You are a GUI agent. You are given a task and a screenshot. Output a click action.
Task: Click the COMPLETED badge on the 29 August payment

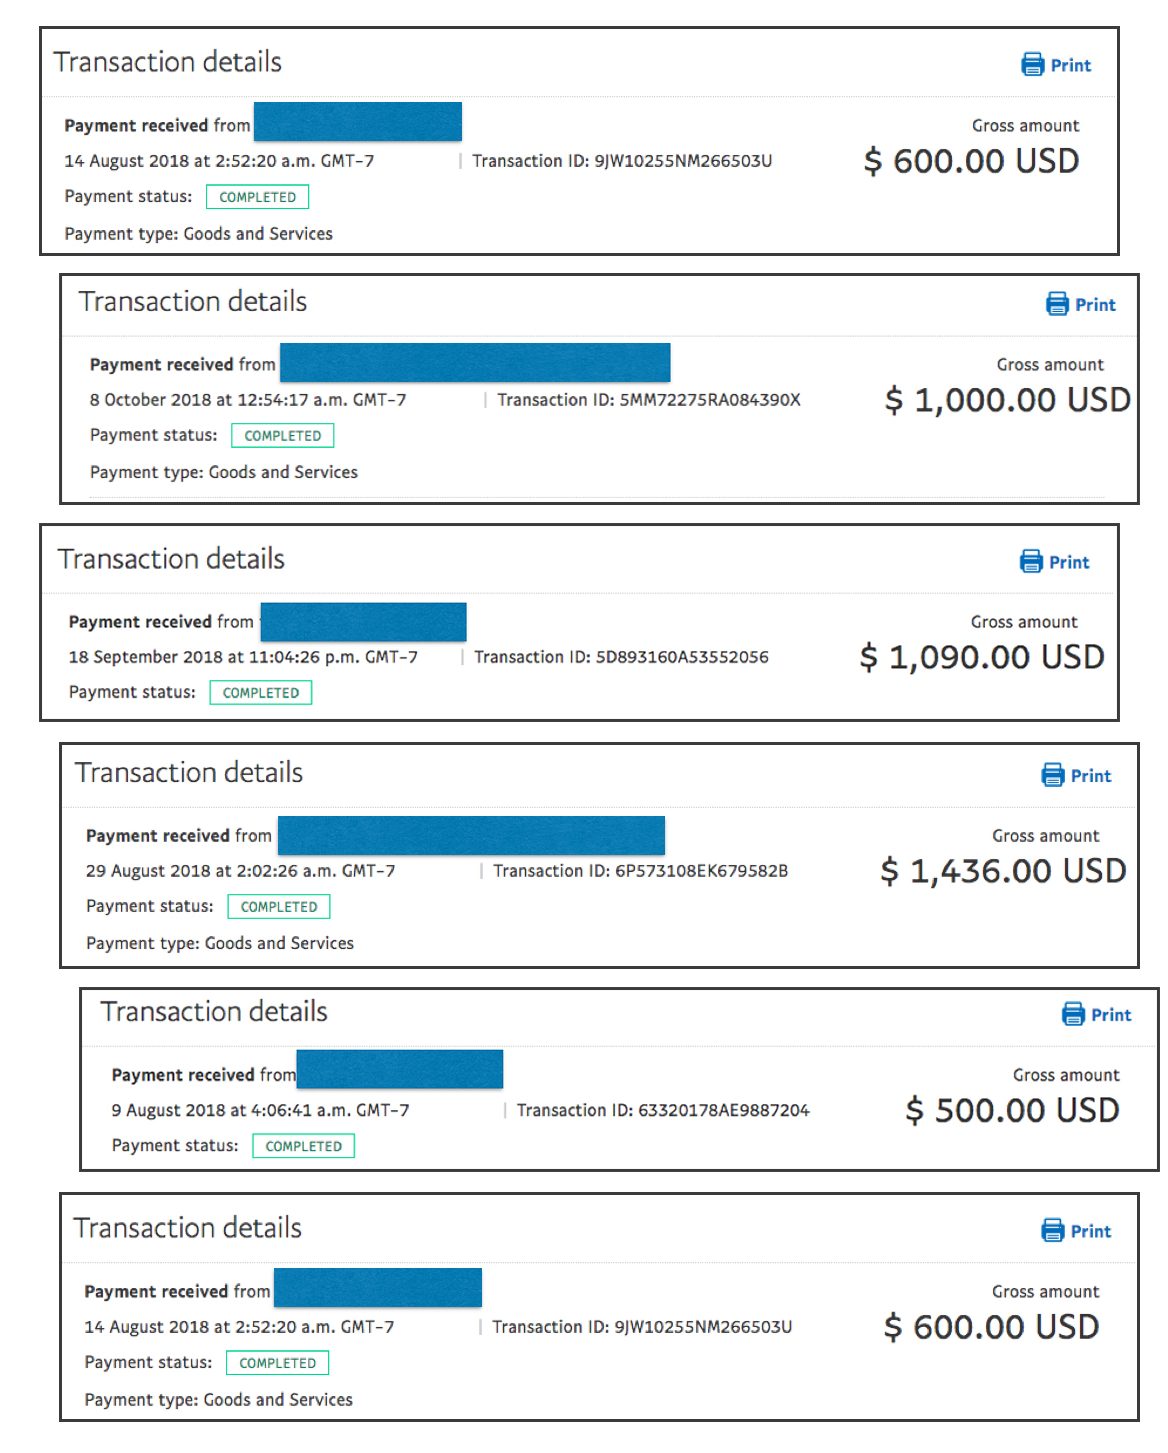coord(279,907)
